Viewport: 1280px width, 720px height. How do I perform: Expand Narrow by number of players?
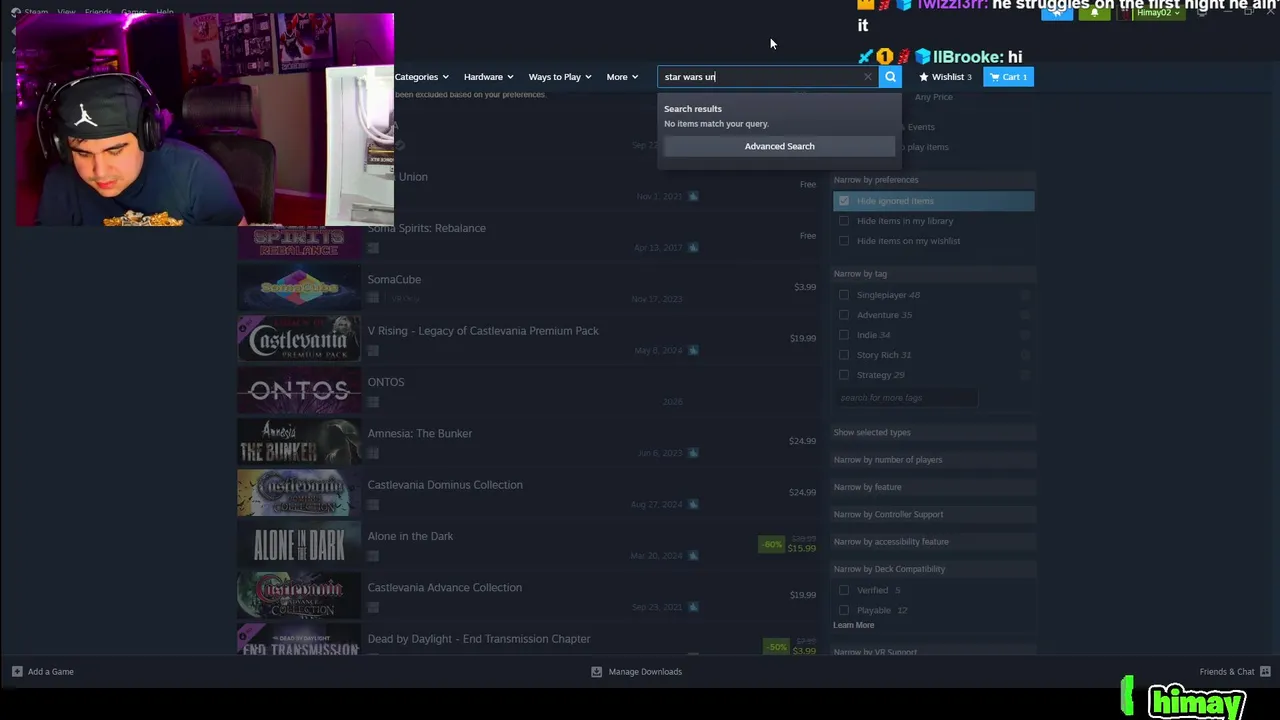933,460
